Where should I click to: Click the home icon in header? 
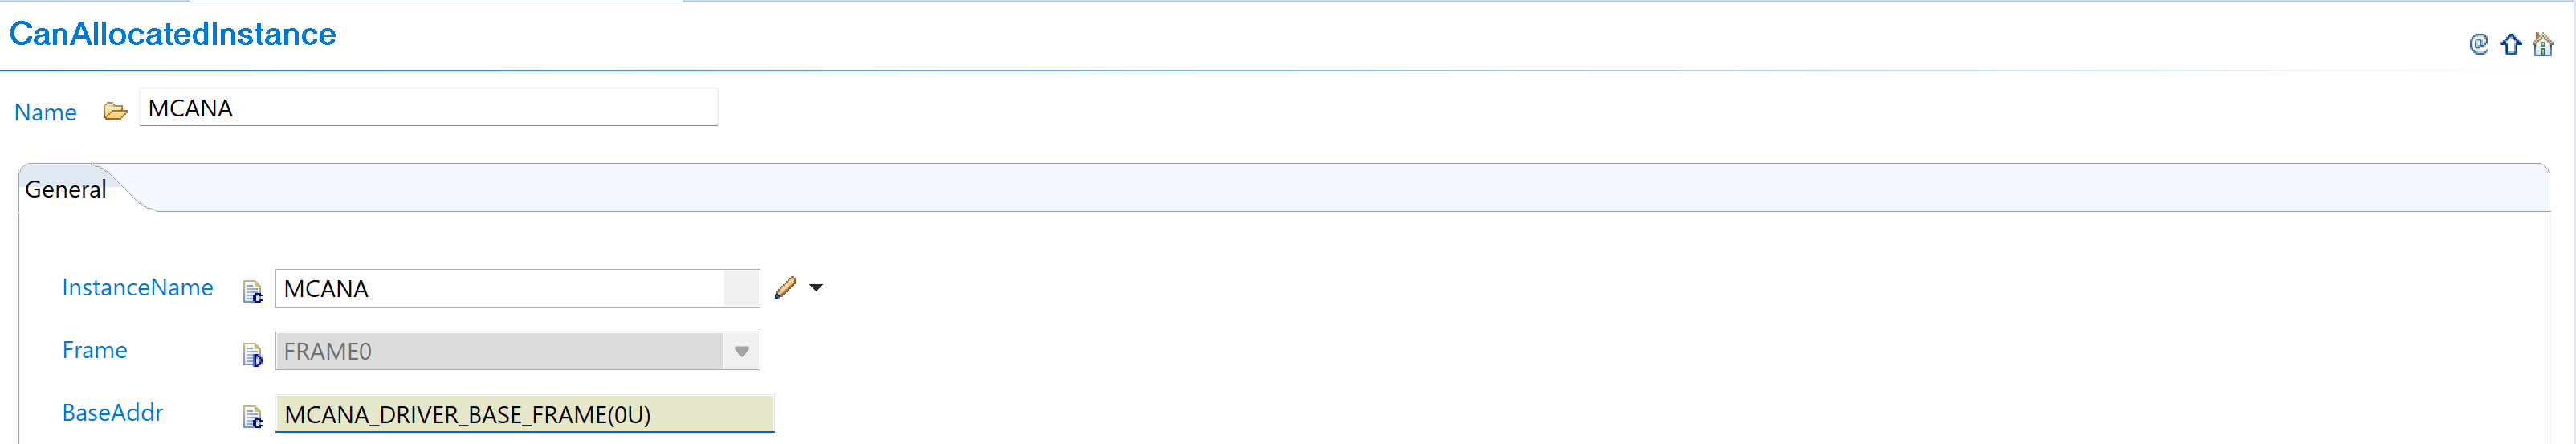coord(2542,45)
